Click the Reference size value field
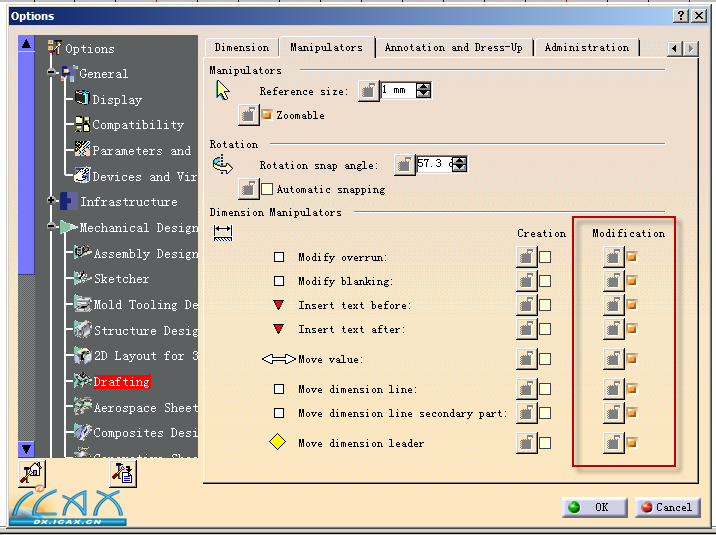The width and height of the screenshot is (716, 535). 398,90
